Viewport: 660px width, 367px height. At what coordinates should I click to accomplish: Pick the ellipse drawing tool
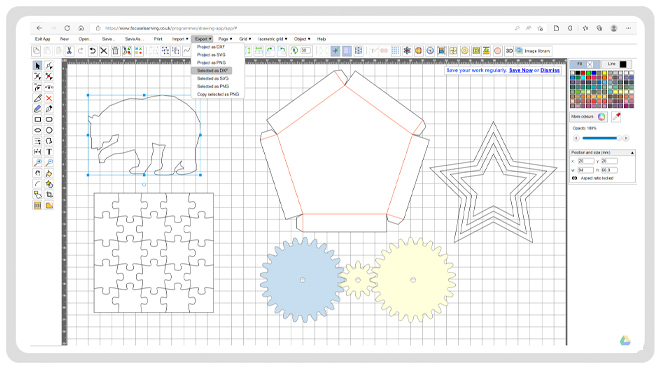click(37, 130)
